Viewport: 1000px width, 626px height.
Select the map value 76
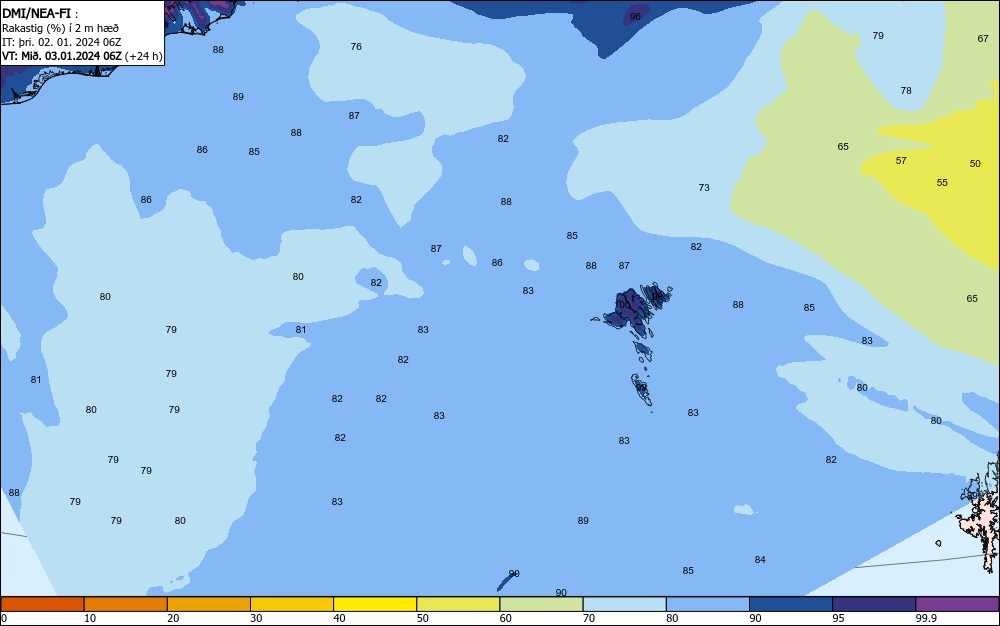tap(356, 47)
